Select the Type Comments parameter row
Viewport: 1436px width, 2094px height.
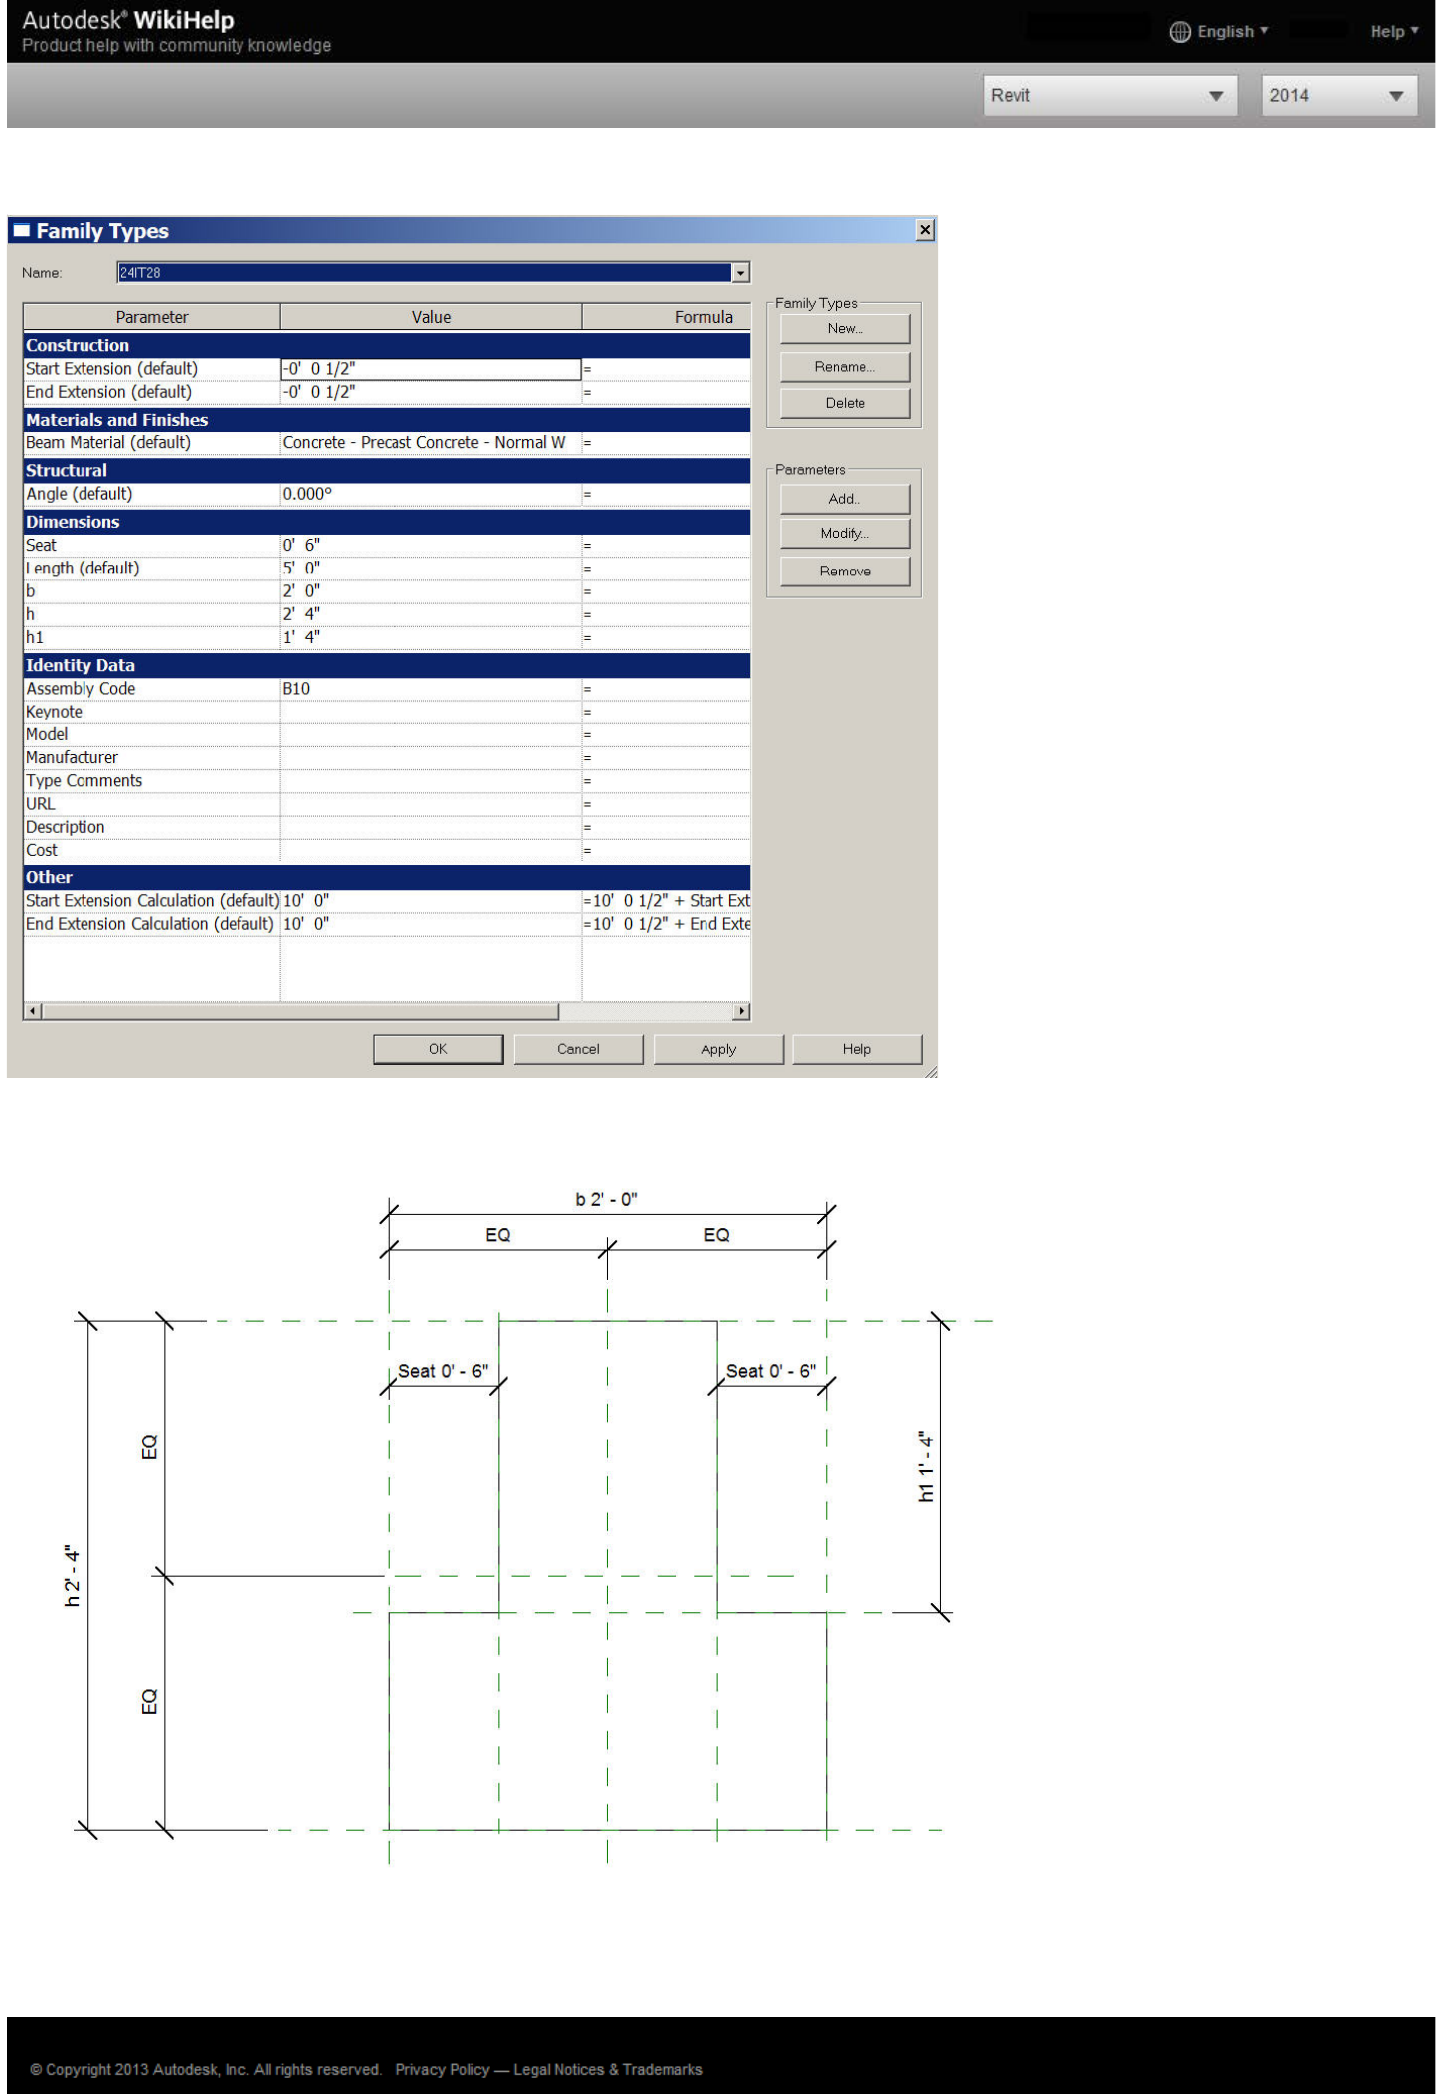(x=387, y=781)
